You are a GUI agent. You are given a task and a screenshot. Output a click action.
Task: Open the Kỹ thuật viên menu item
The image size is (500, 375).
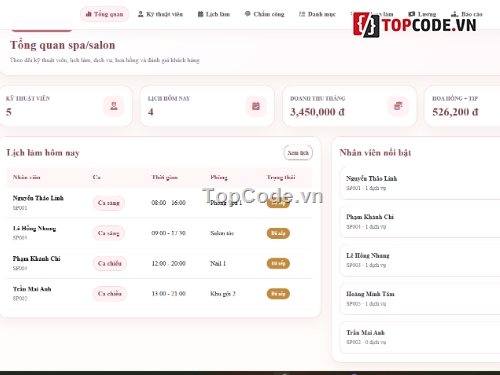click(160, 14)
